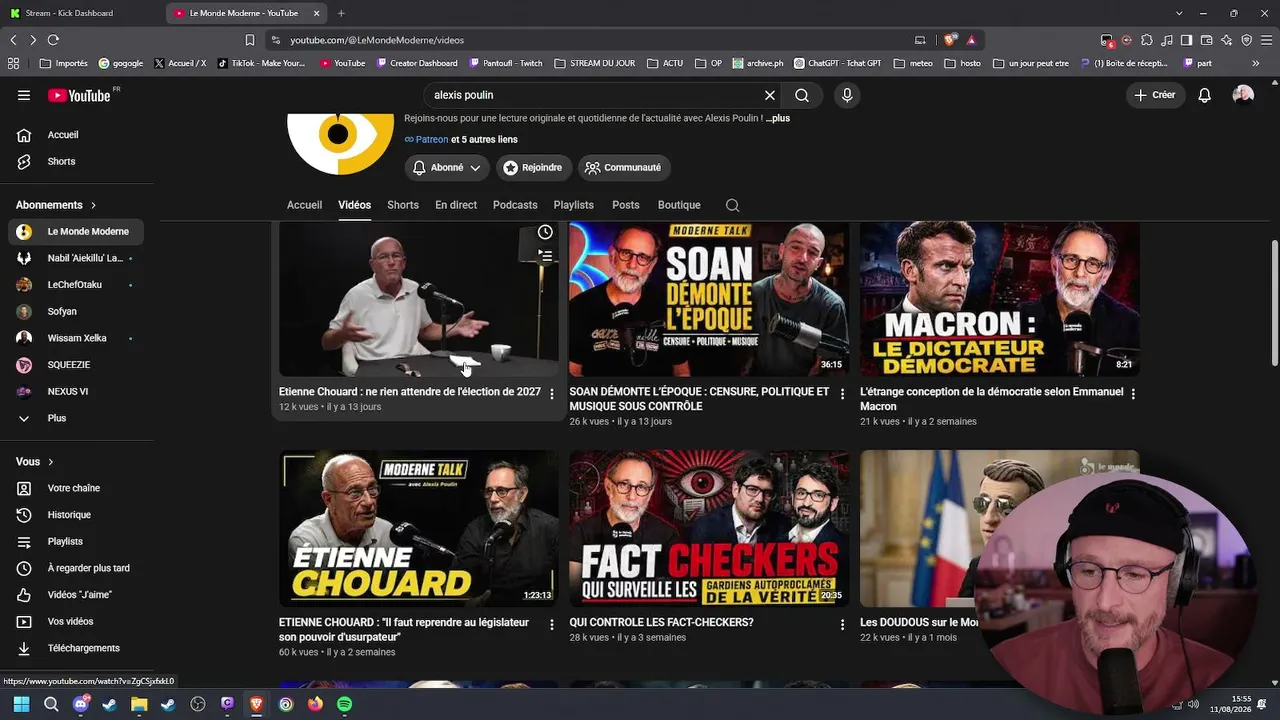Expand the Abonnements section chevron
Image resolution: width=1280 pixels, height=720 pixels.
(94, 205)
